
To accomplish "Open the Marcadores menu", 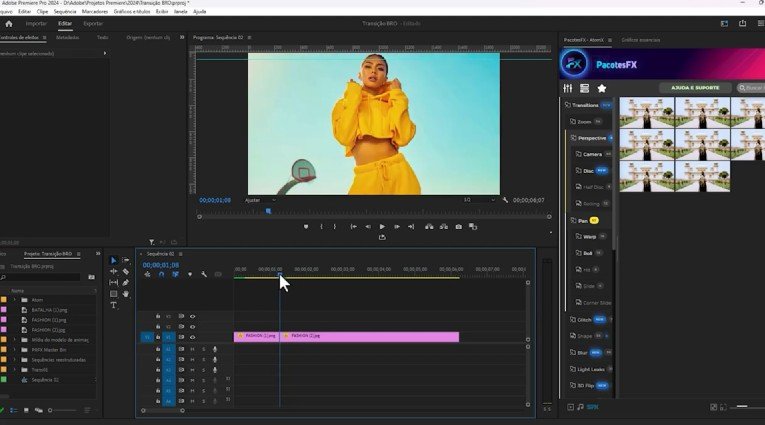I will point(95,11).
